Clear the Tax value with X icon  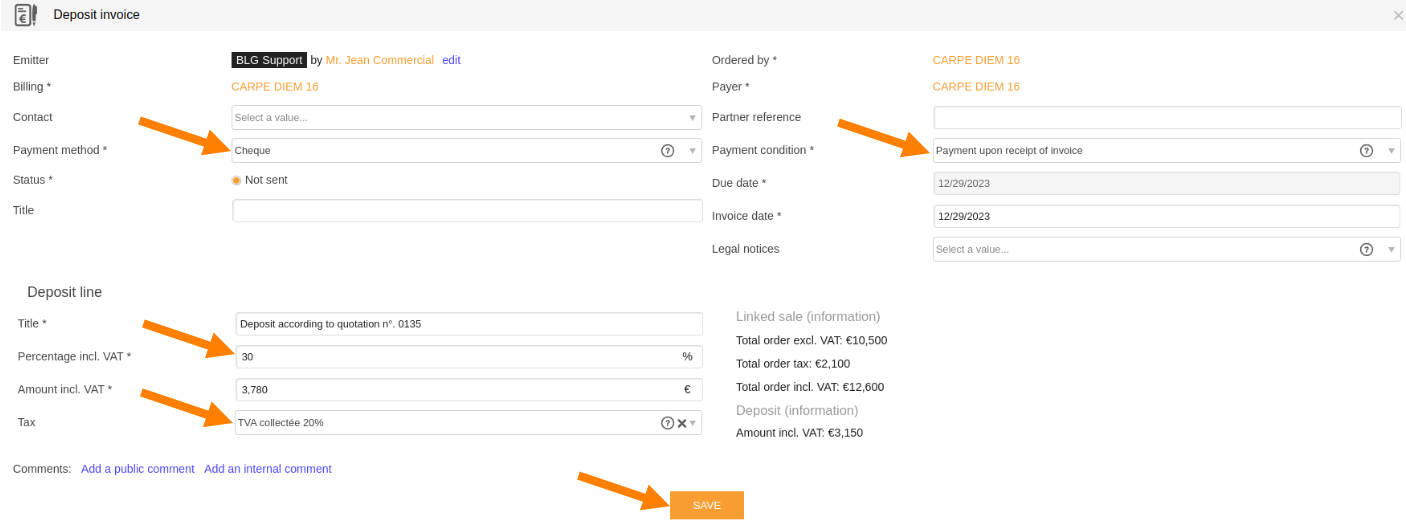682,423
